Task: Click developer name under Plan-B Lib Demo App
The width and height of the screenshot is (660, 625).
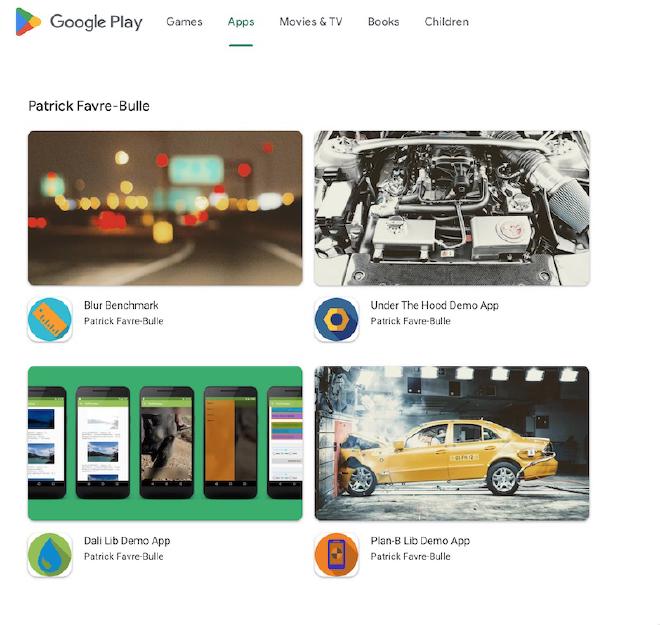Action: 410,556
